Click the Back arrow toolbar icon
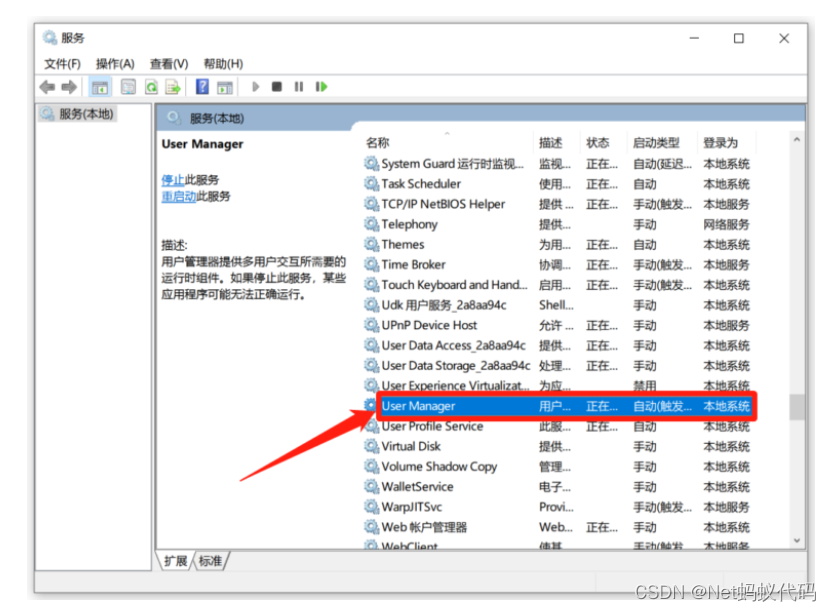Viewport: 831px width, 612px height. coord(47,86)
